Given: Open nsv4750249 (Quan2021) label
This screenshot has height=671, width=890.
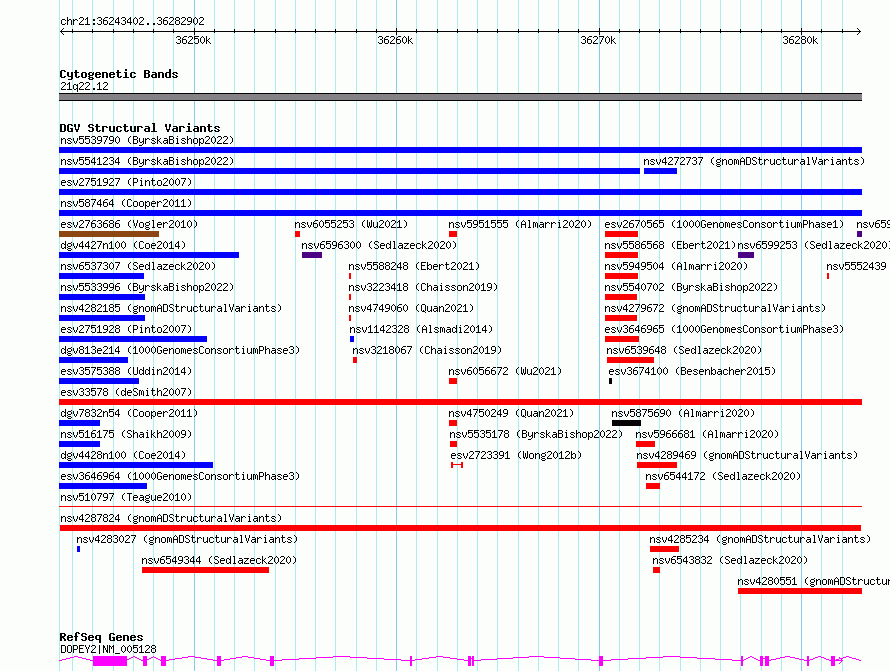Looking at the screenshot, I should 511,413.
